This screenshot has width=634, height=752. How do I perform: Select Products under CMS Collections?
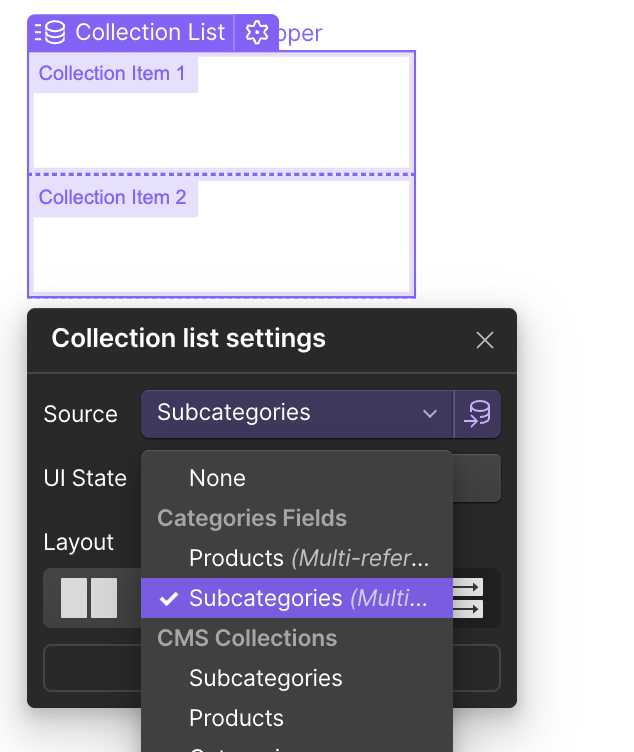(236, 718)
